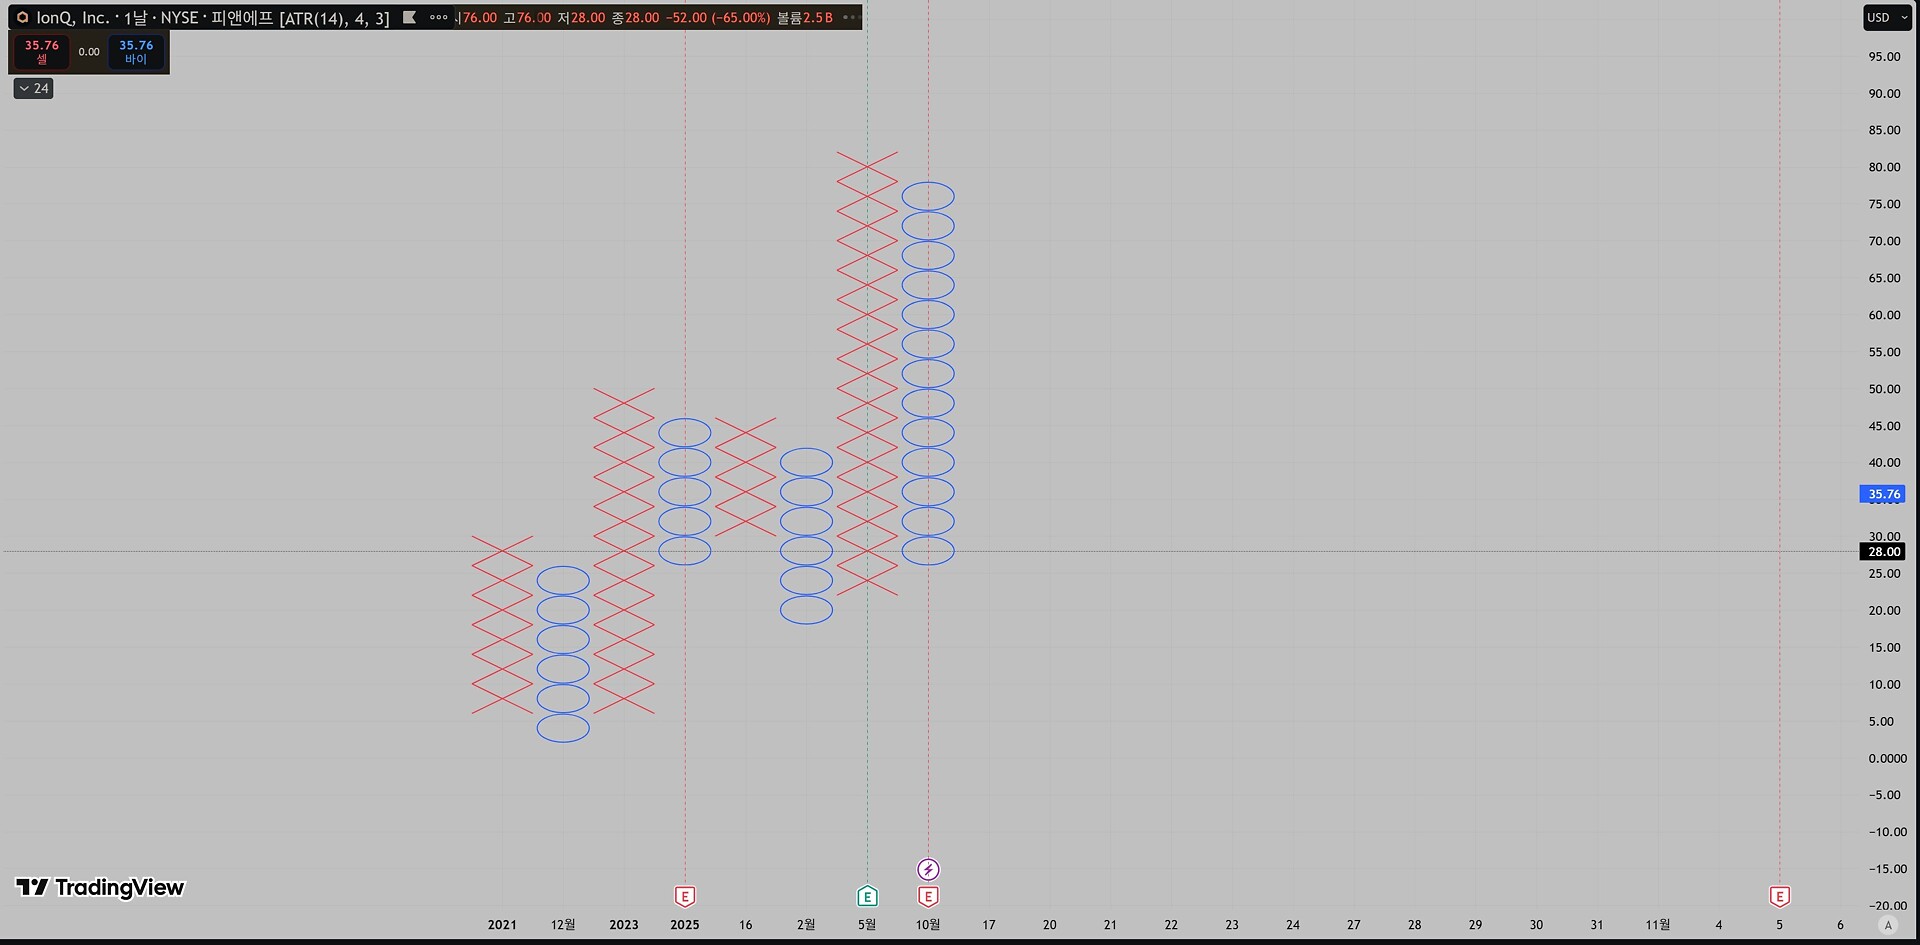Click the -52.00 (-65.00%) change value

click(x=718, y=18)
